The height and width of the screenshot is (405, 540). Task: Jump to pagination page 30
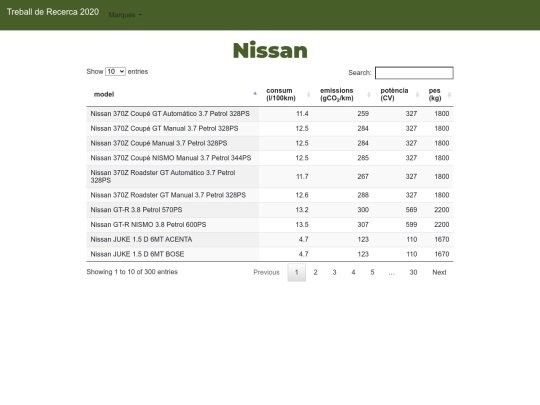(x=413, y=272)
